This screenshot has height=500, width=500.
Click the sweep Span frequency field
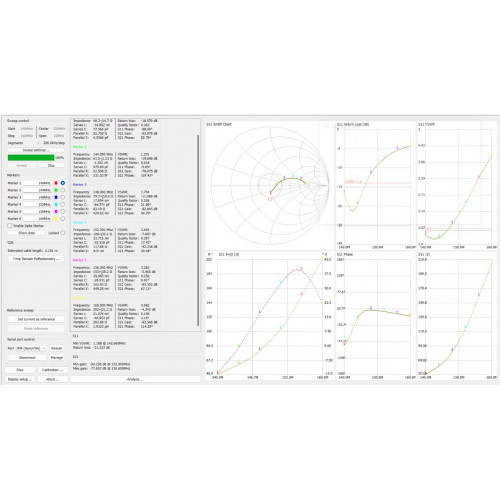tap(58, 136)
